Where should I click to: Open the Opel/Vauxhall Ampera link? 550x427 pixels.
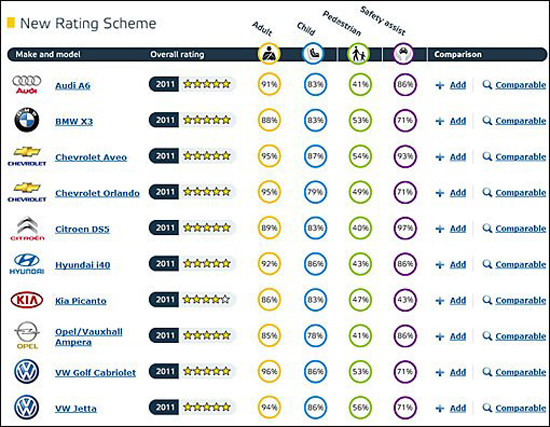(x=89, y=337)
